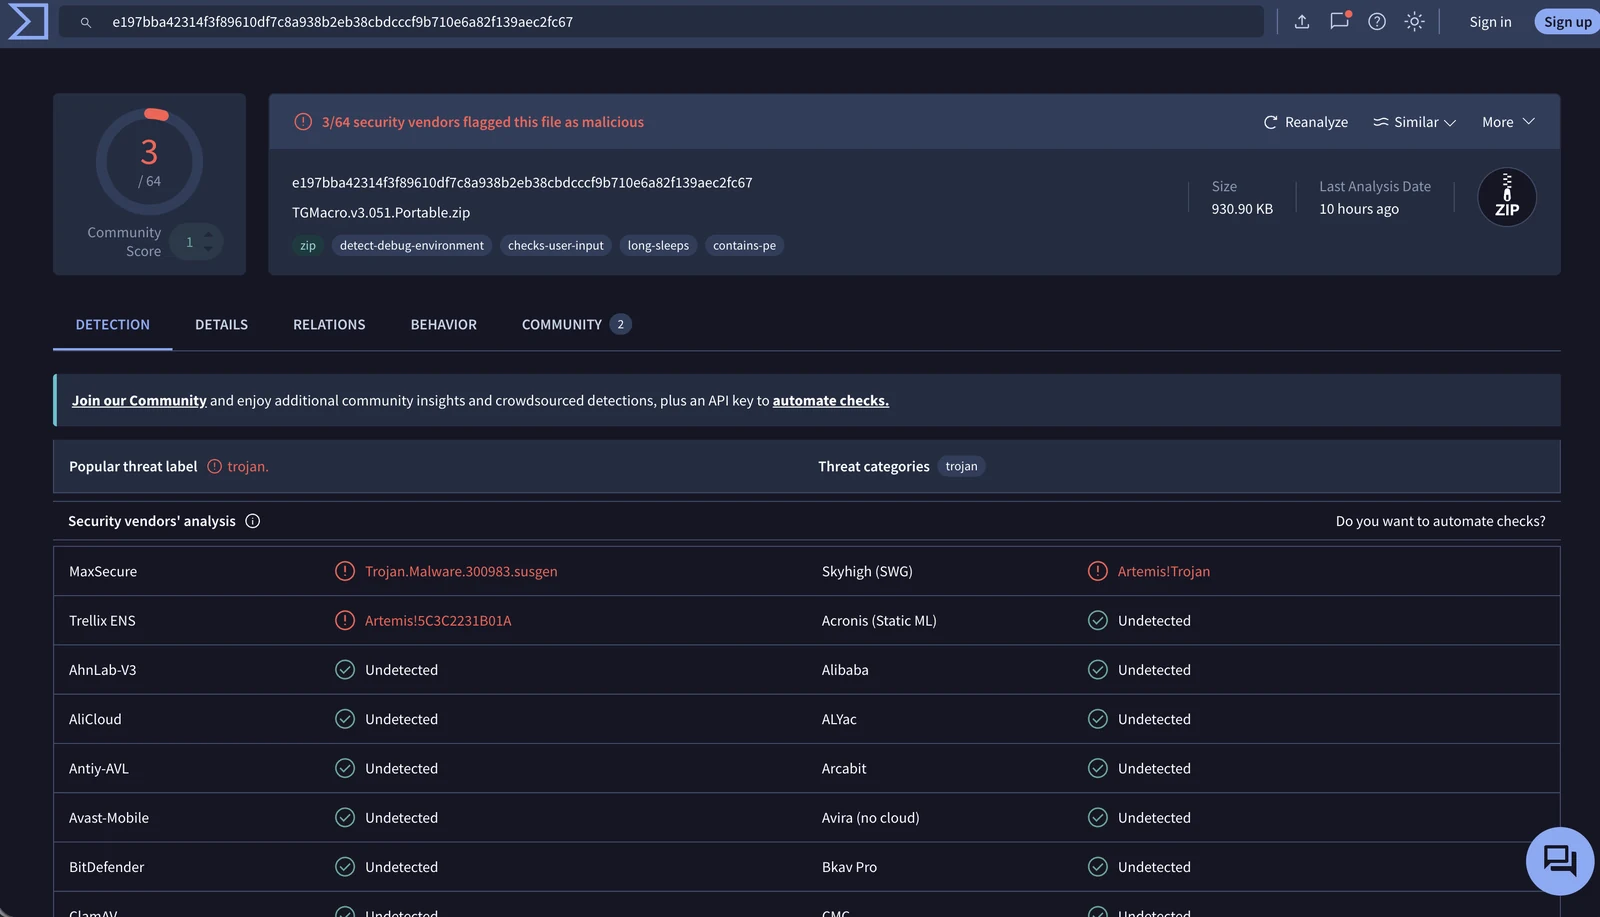Switch to the DETECTION tab
This screenshot has height=917, width=1600.
point(113,325)
